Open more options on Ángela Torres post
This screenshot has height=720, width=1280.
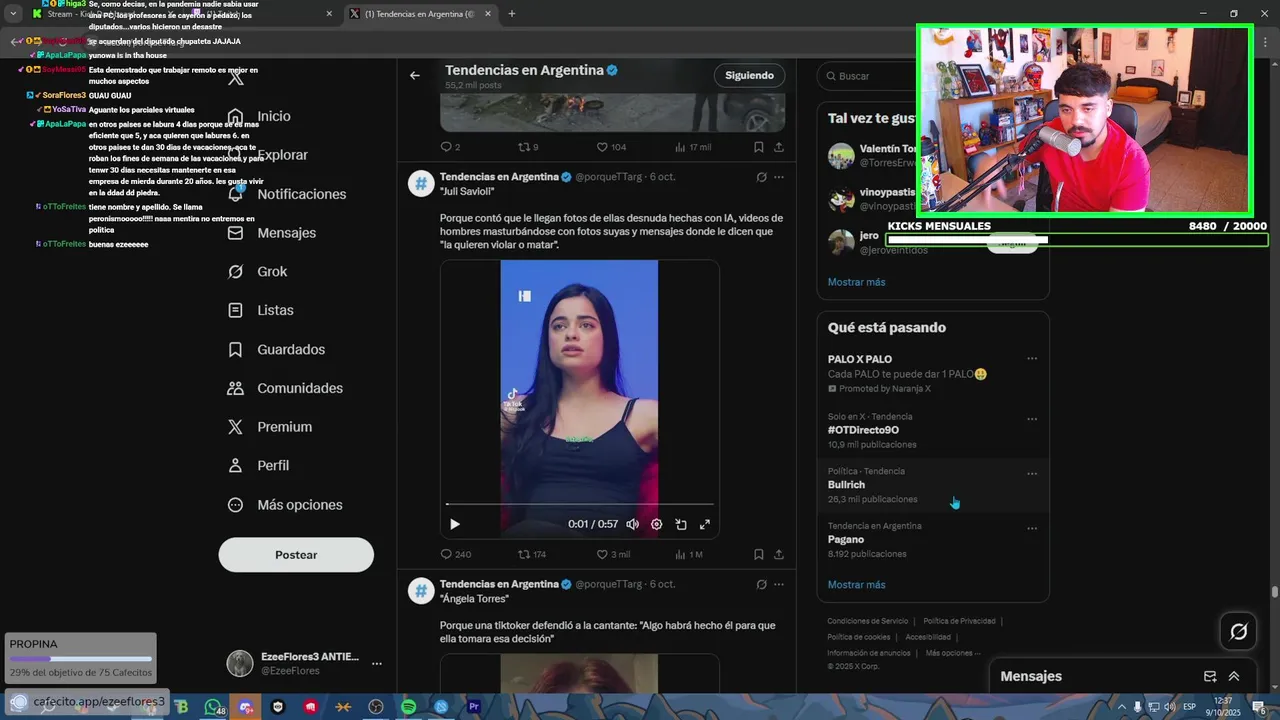[x=779, y=584]
